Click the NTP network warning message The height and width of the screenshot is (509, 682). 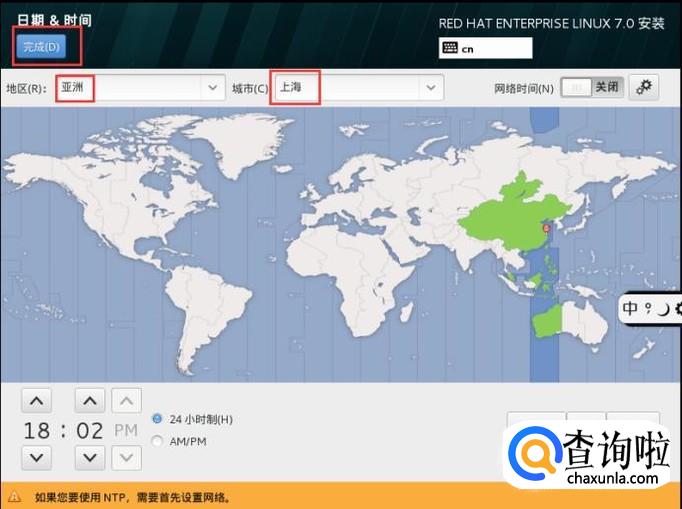[133, 497]
